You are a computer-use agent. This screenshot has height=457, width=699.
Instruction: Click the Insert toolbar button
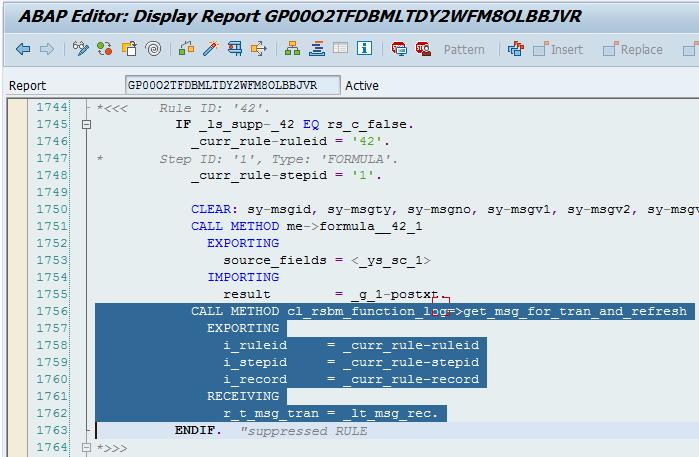pos(558,49)
